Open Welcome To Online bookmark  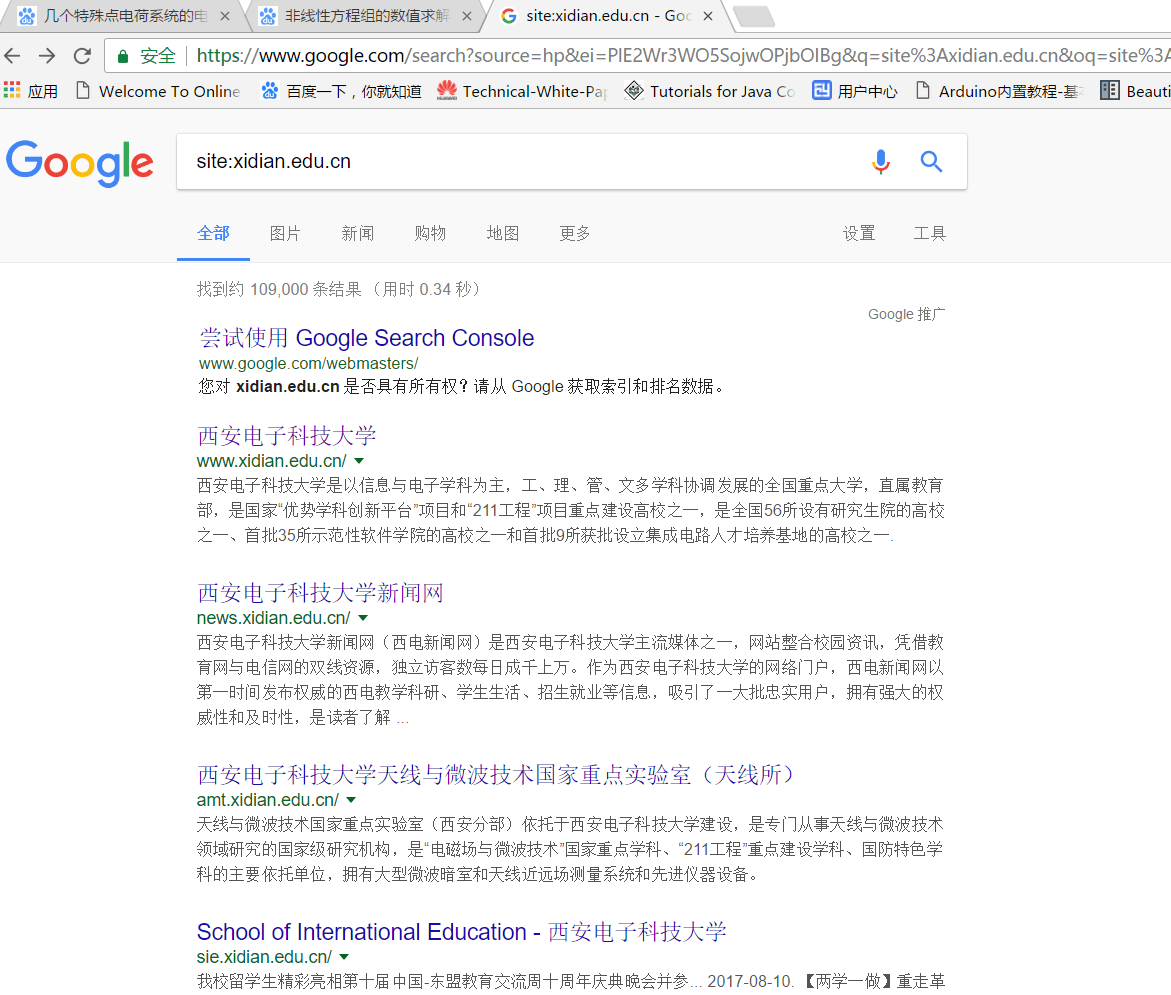click(158, 91)
